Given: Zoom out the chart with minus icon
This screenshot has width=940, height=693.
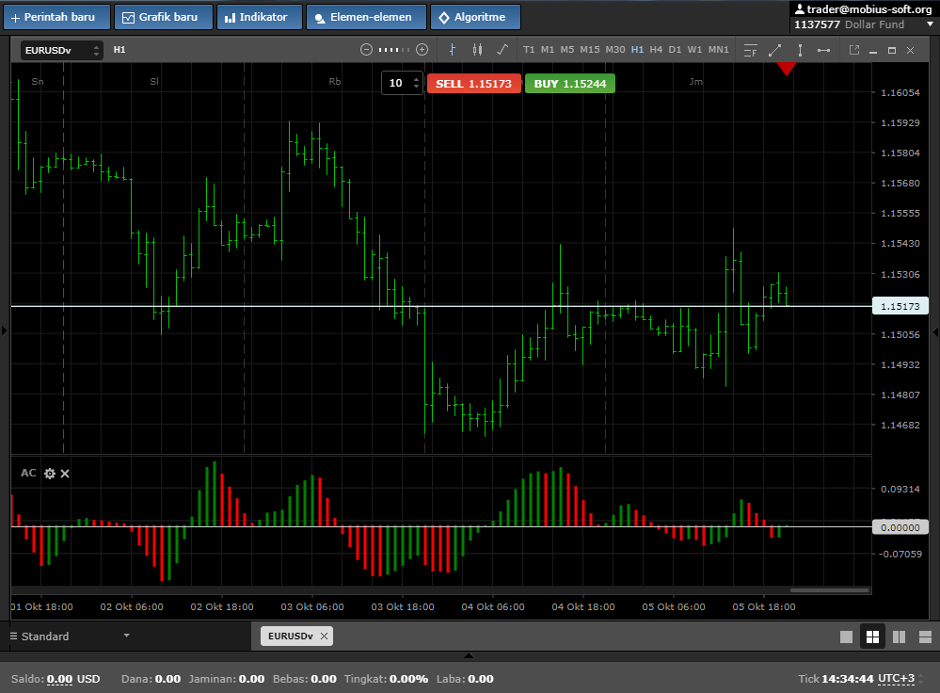Looking at the screenshot, I should click(x=366, y=50).
